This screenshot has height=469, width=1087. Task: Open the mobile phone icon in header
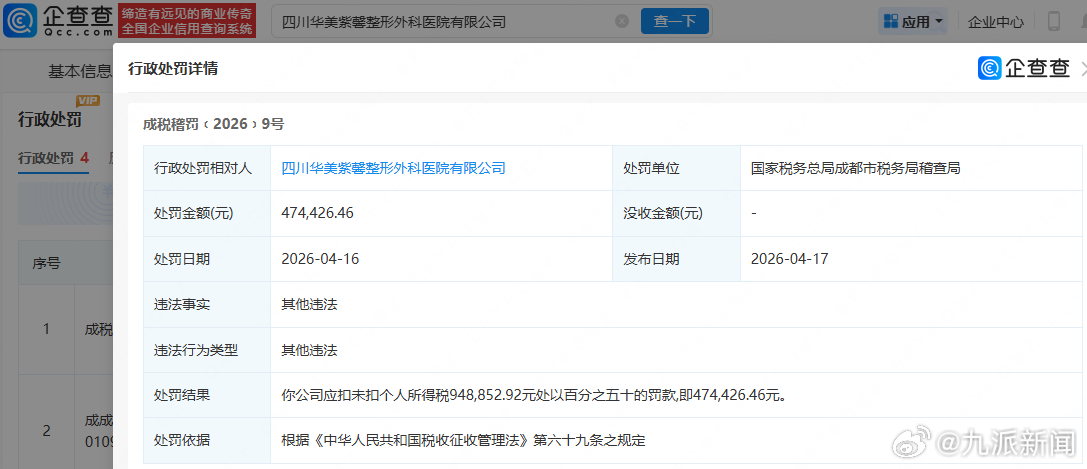coord(1054,21)
